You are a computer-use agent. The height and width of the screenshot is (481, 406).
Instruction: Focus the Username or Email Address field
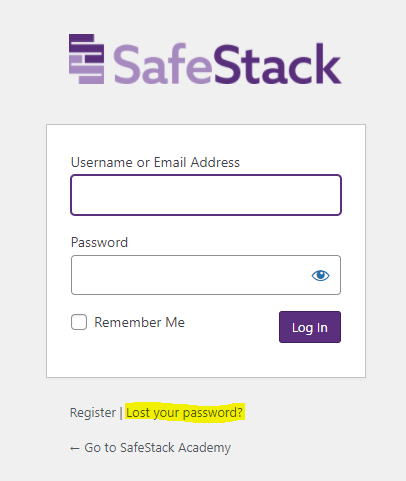coord(206,195)
